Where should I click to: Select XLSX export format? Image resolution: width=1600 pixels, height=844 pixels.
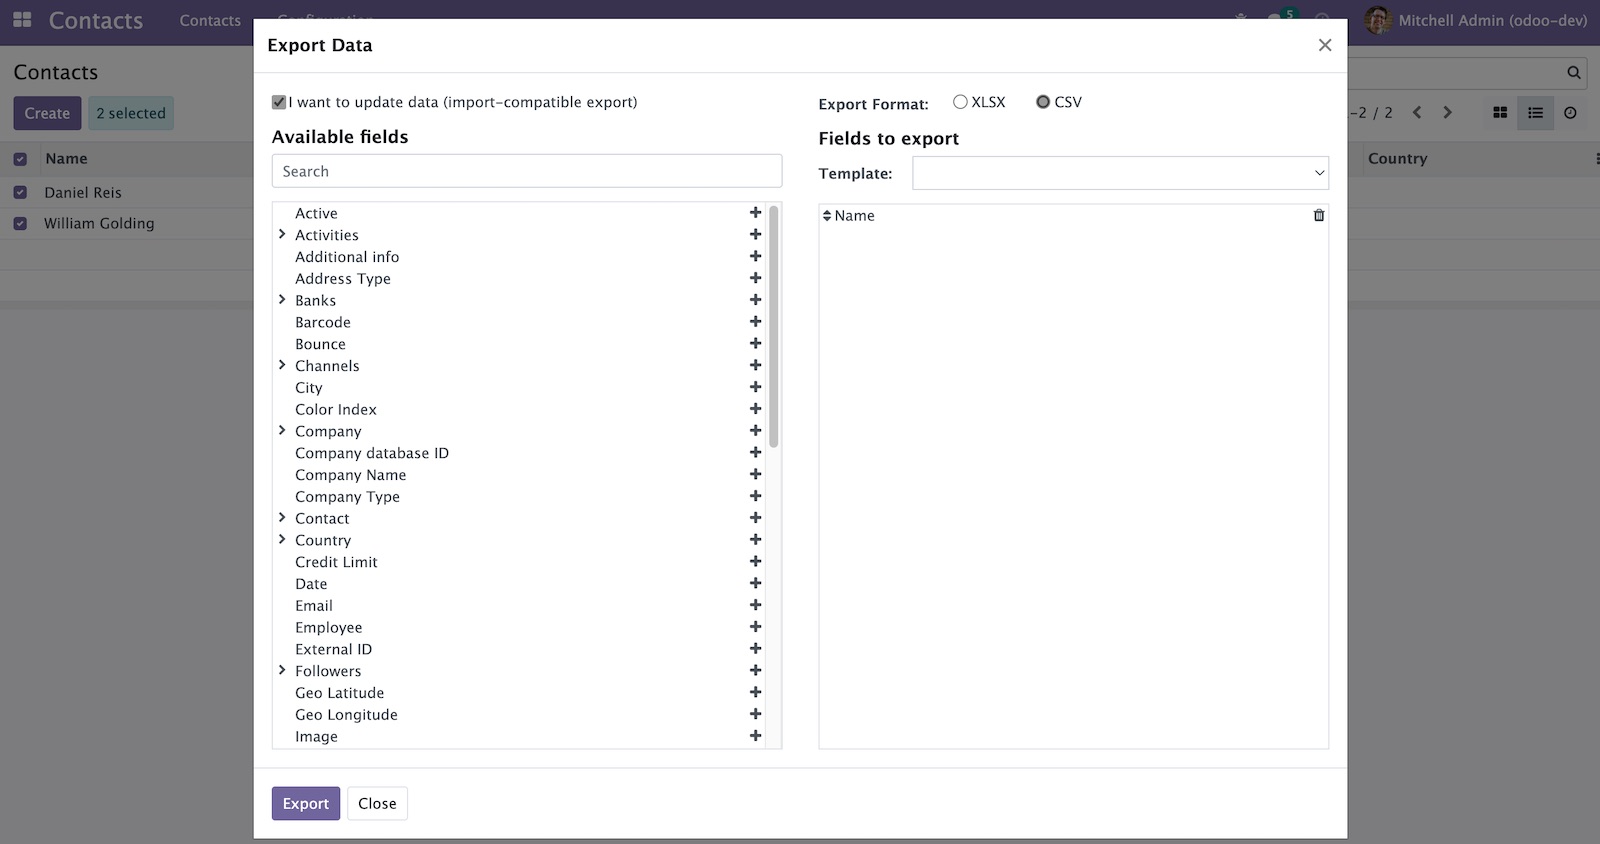click(960, 102)
